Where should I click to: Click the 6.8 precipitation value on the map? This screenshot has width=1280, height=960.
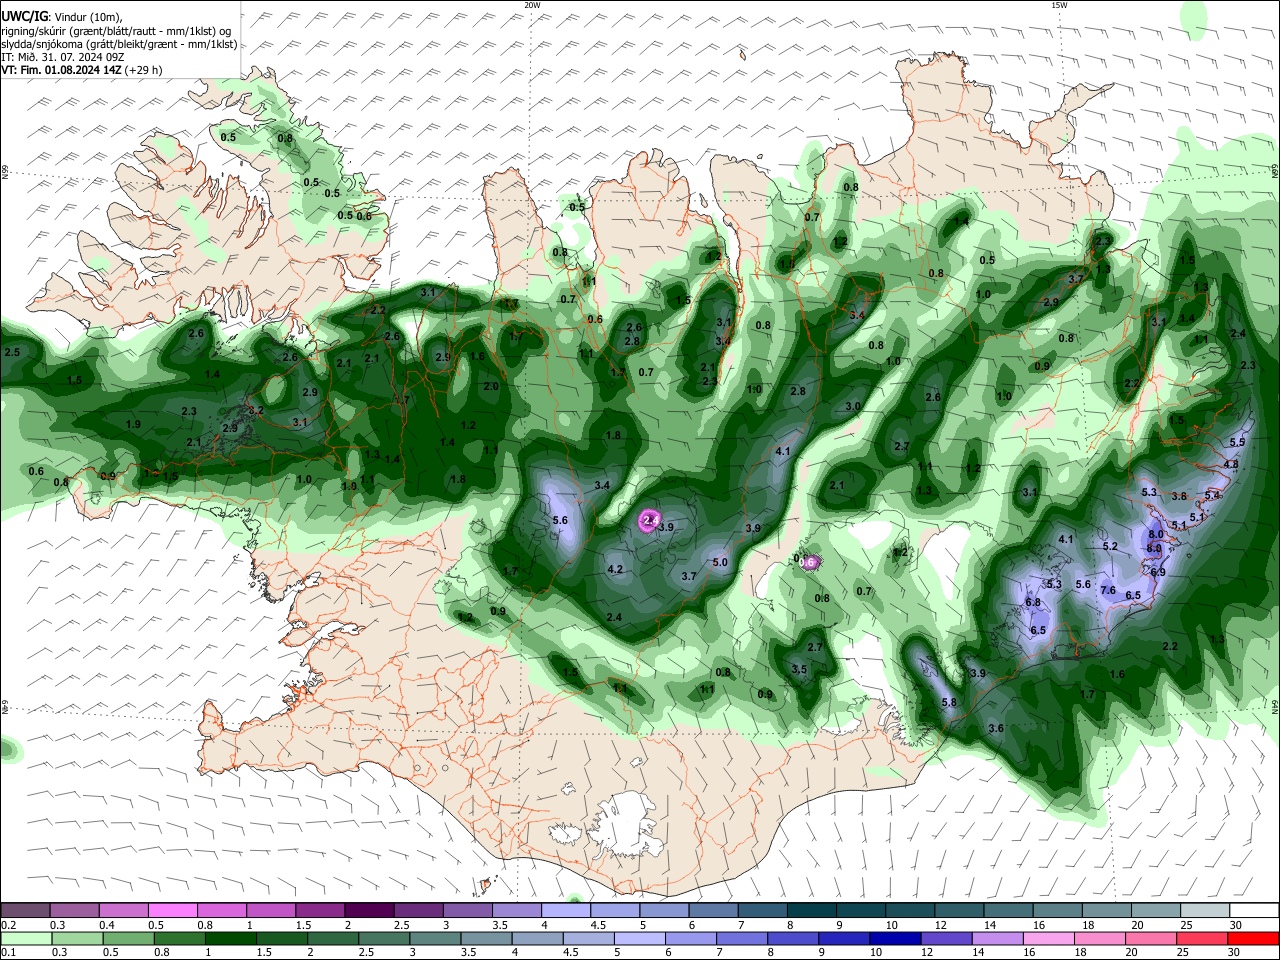1033,602
